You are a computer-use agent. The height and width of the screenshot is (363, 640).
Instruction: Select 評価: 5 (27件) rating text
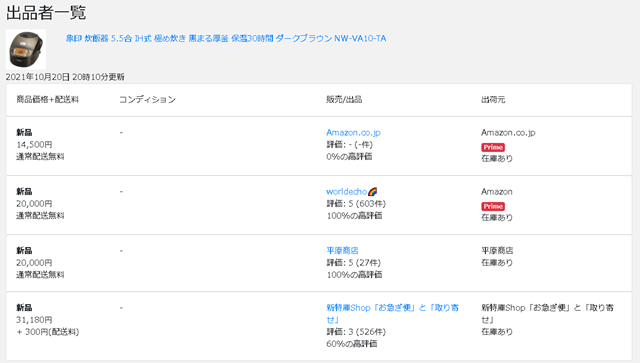pyautogui.click(x=353, y=263)
